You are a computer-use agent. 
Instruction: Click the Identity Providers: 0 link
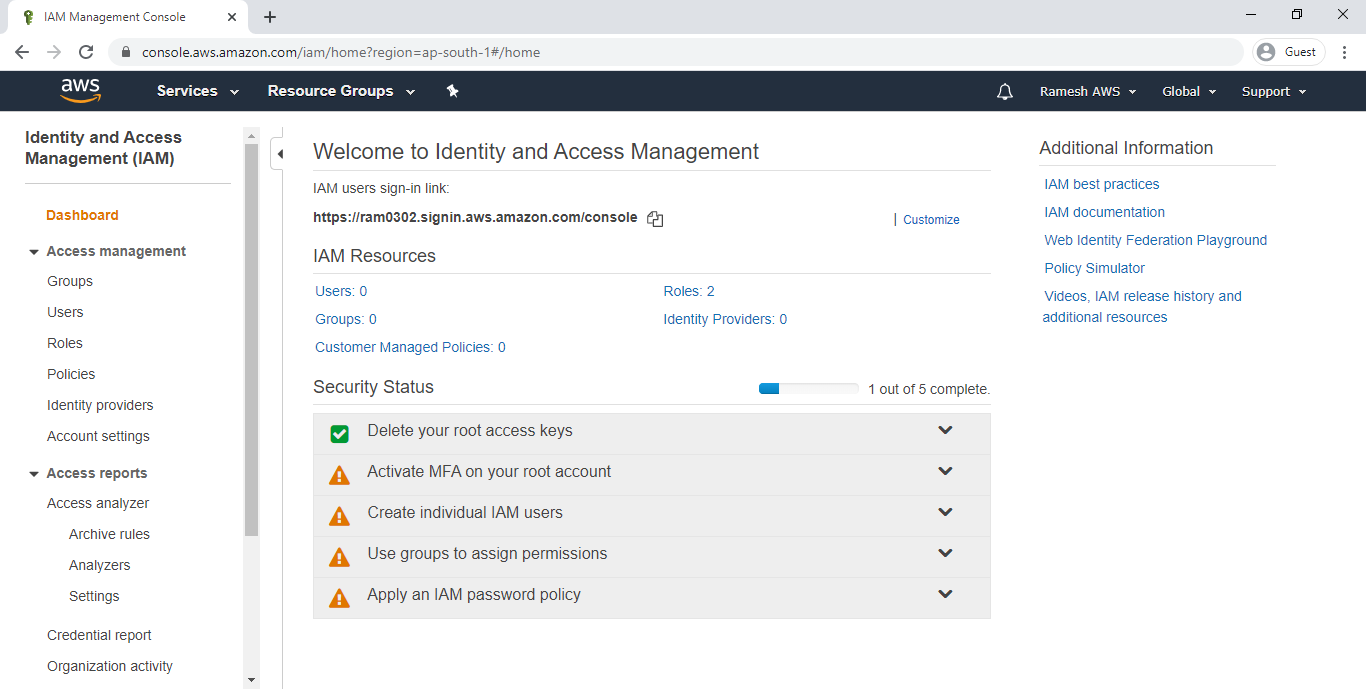coord(725,319)
